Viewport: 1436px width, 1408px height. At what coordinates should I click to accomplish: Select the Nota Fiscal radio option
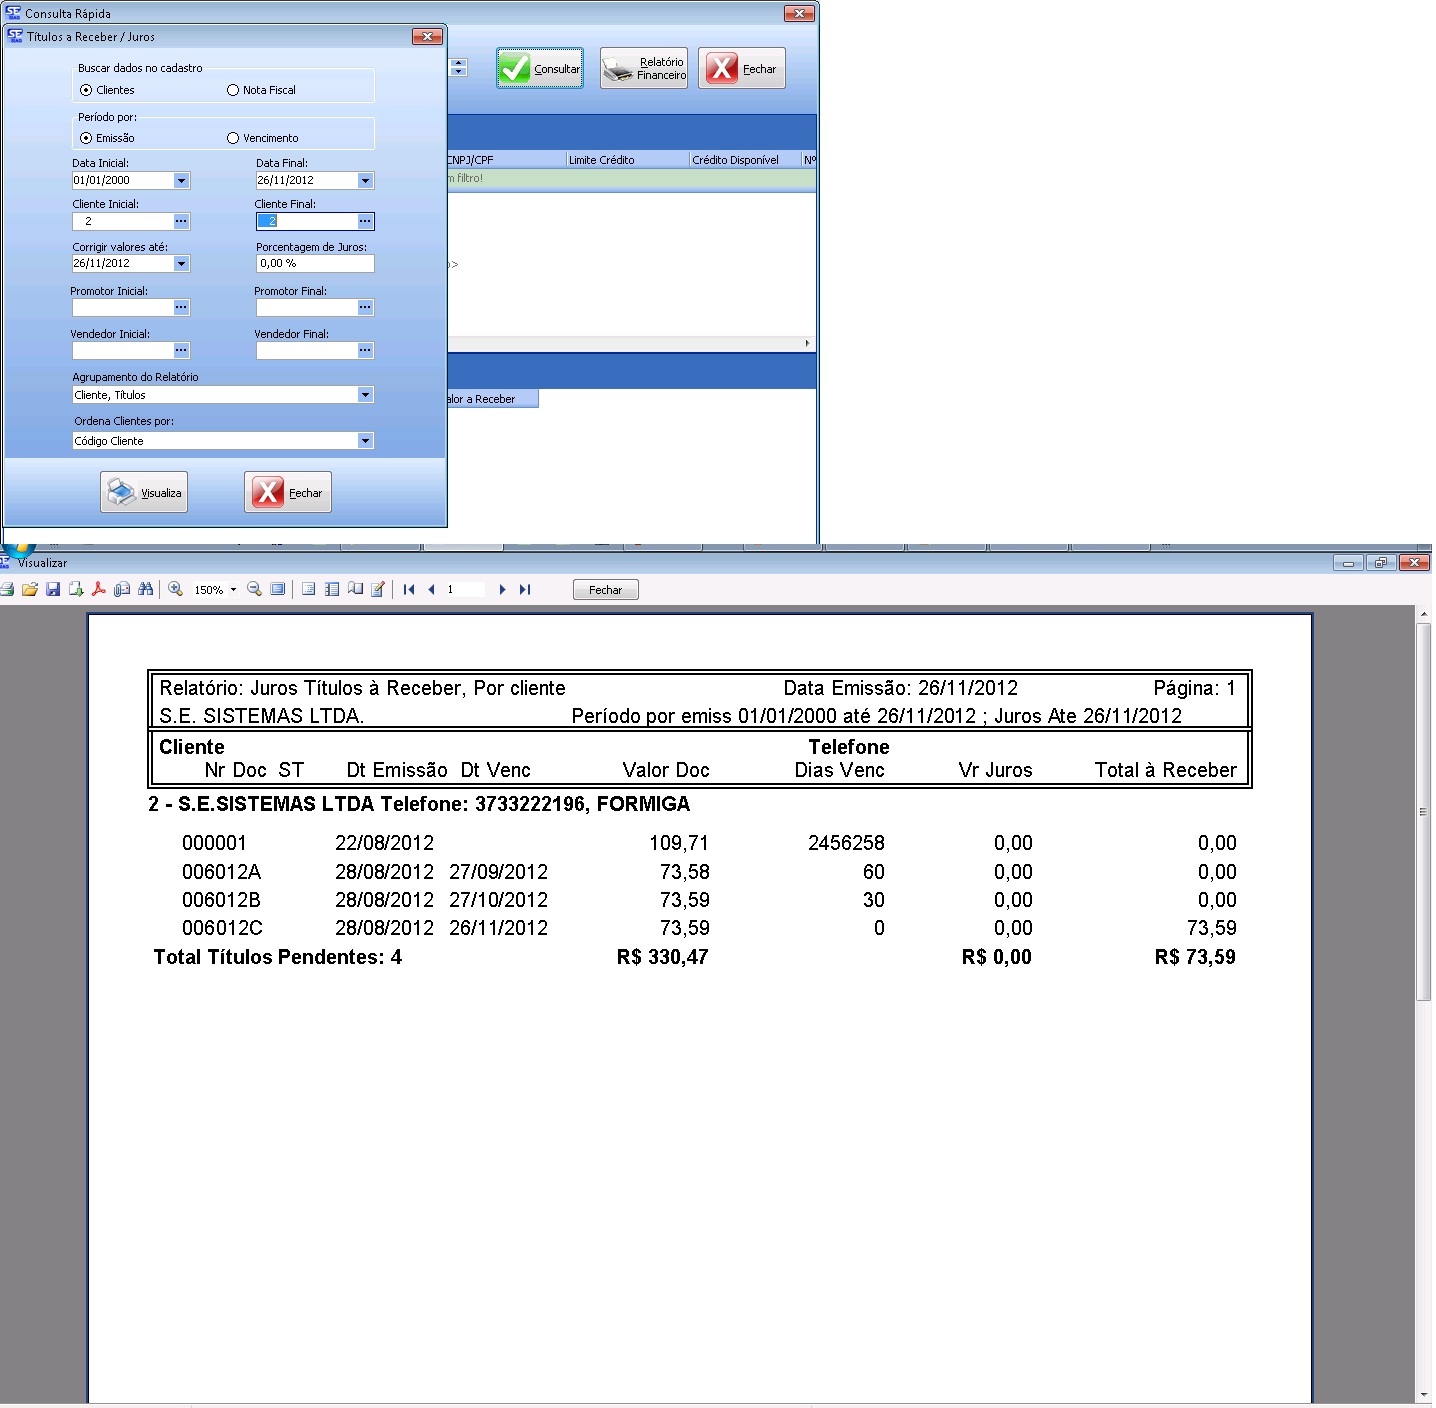pos(233,90)
